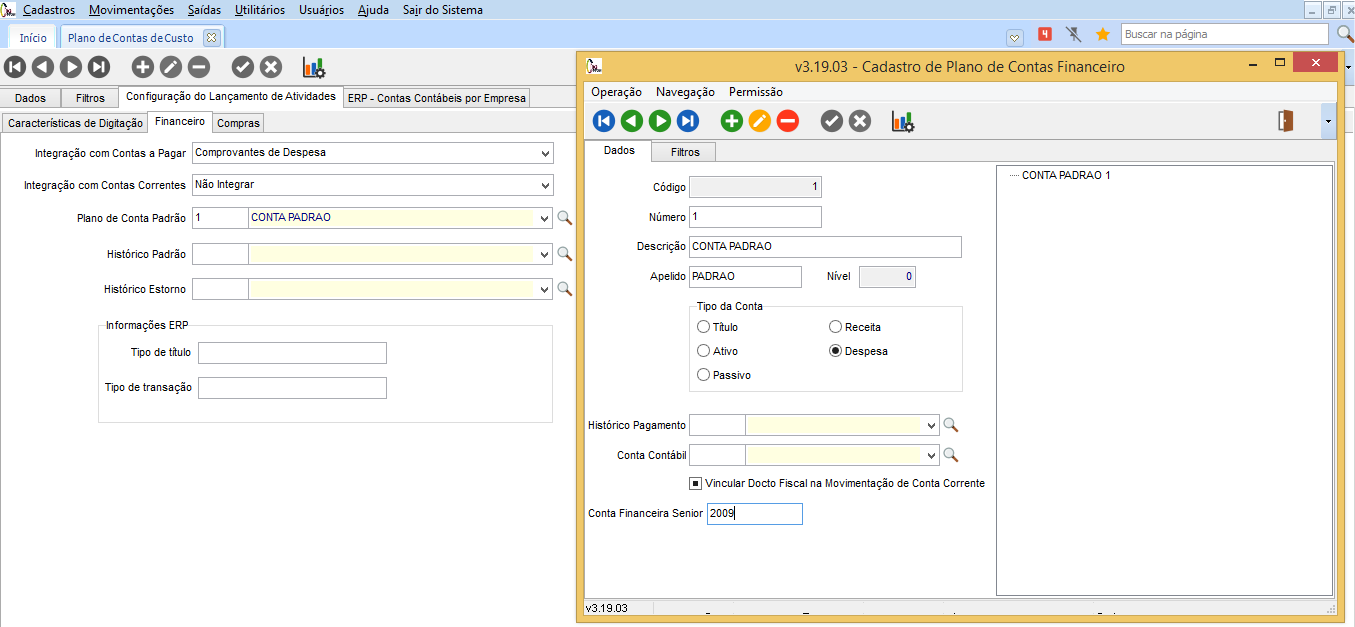Switch to the Compras tab

pyautogui.click(x=238, y=123)
